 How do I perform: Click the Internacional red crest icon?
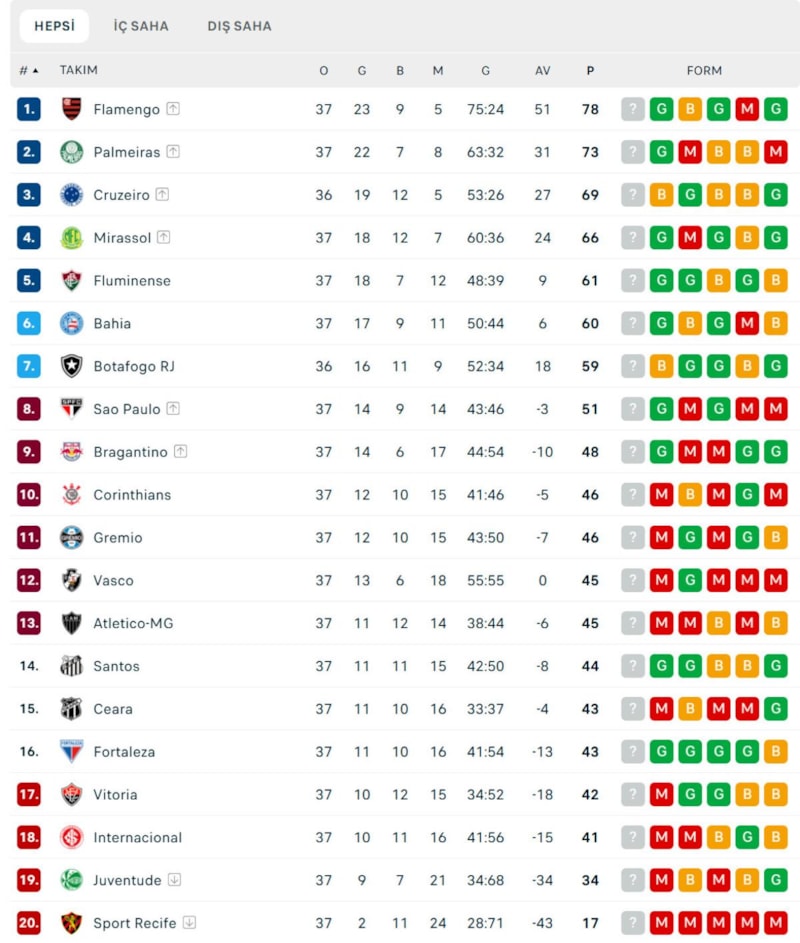72,838
